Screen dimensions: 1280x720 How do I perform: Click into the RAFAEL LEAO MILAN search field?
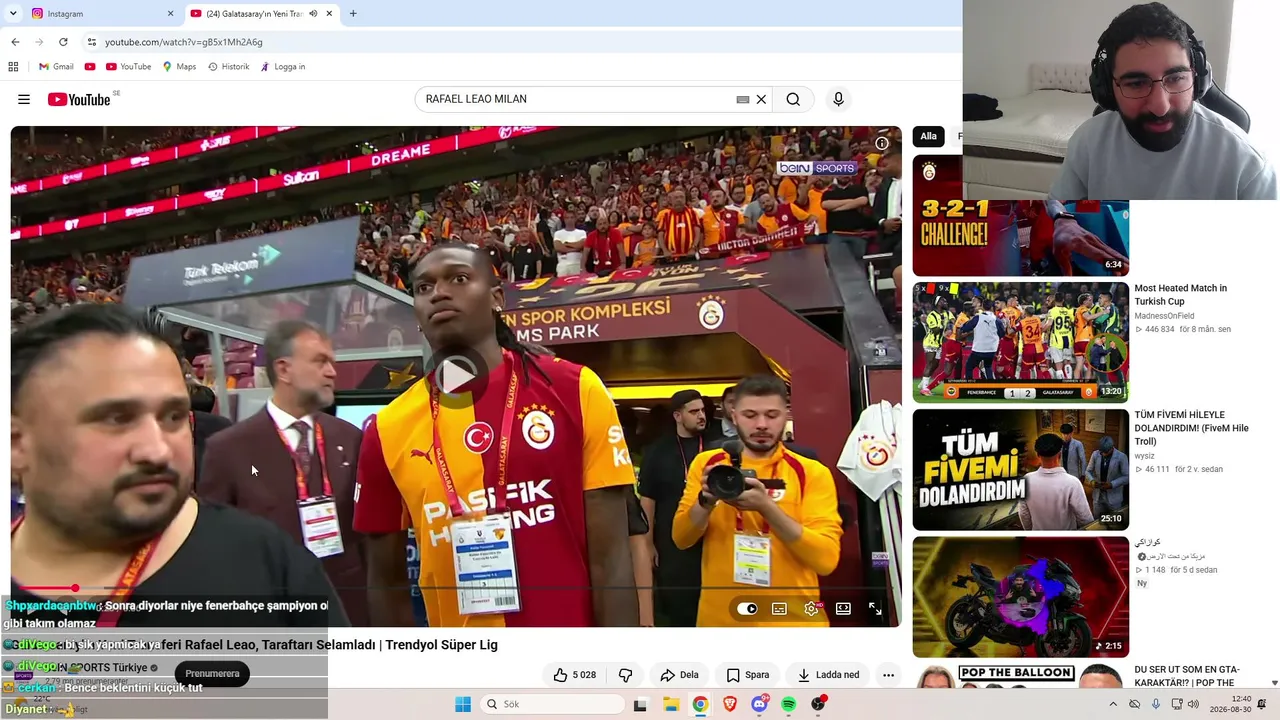coord(578,99)
